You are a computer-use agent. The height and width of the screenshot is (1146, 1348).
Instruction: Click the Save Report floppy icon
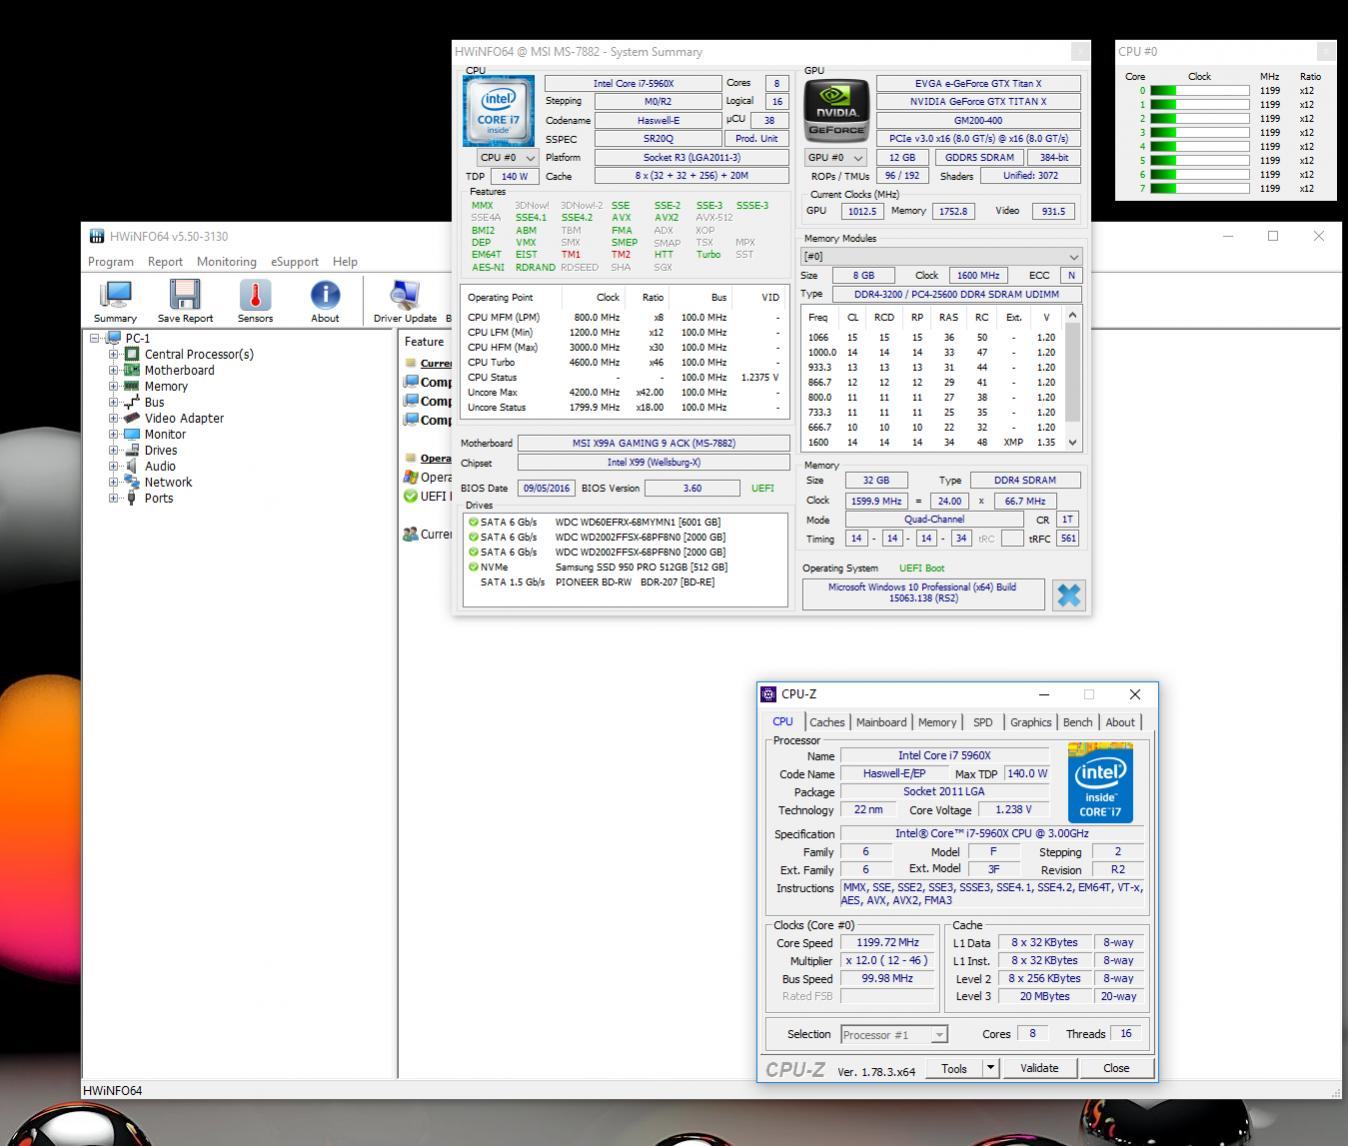185,295
